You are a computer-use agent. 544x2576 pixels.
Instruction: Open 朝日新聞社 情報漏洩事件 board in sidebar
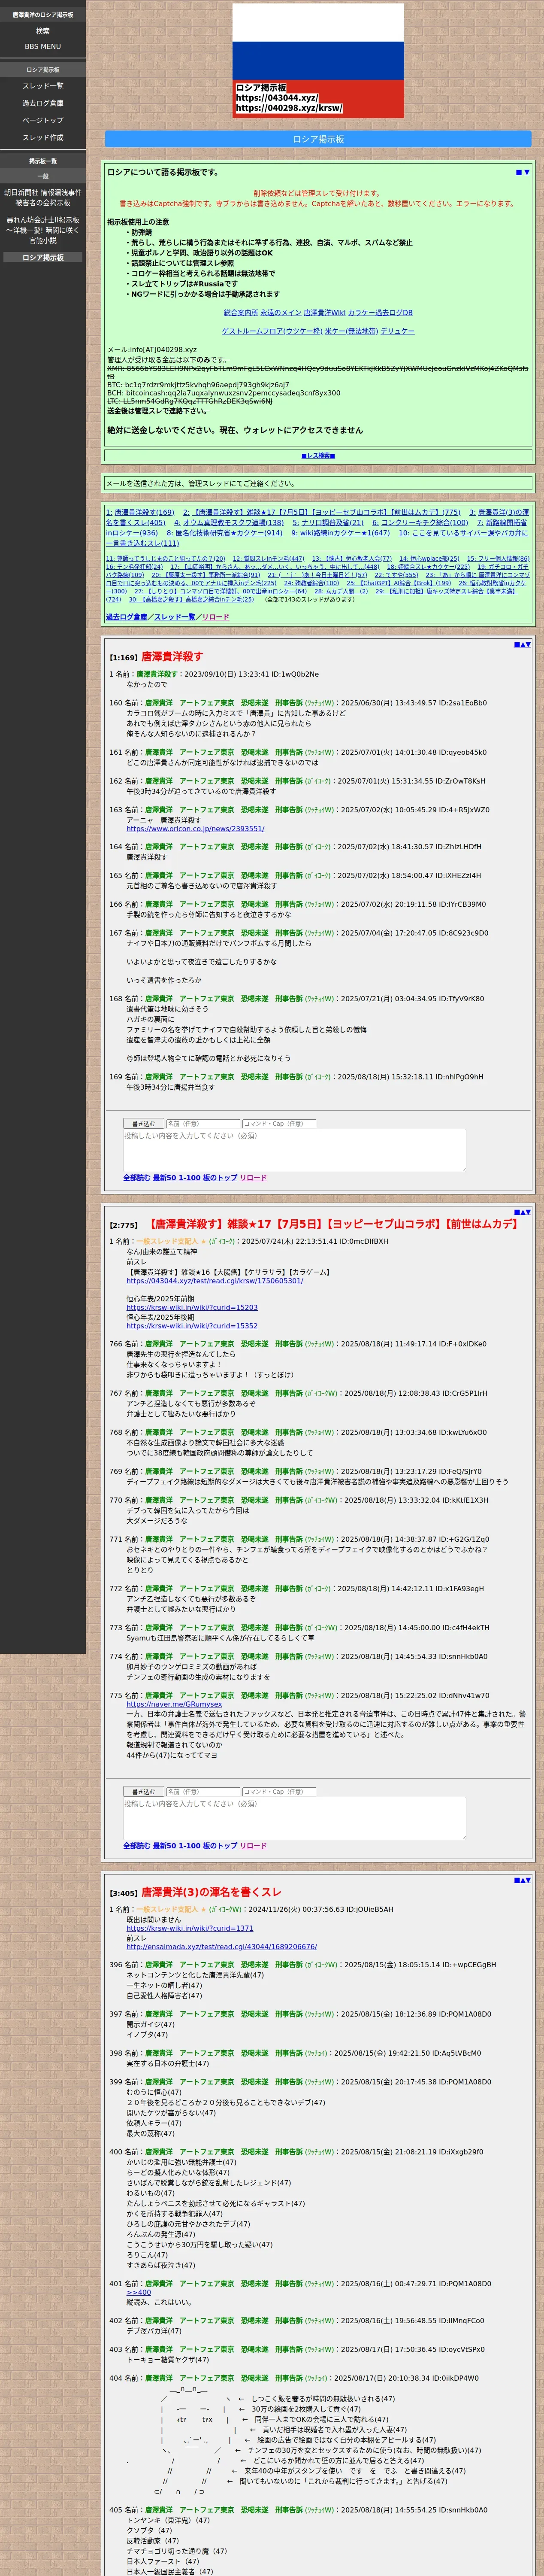click(43, 197)
